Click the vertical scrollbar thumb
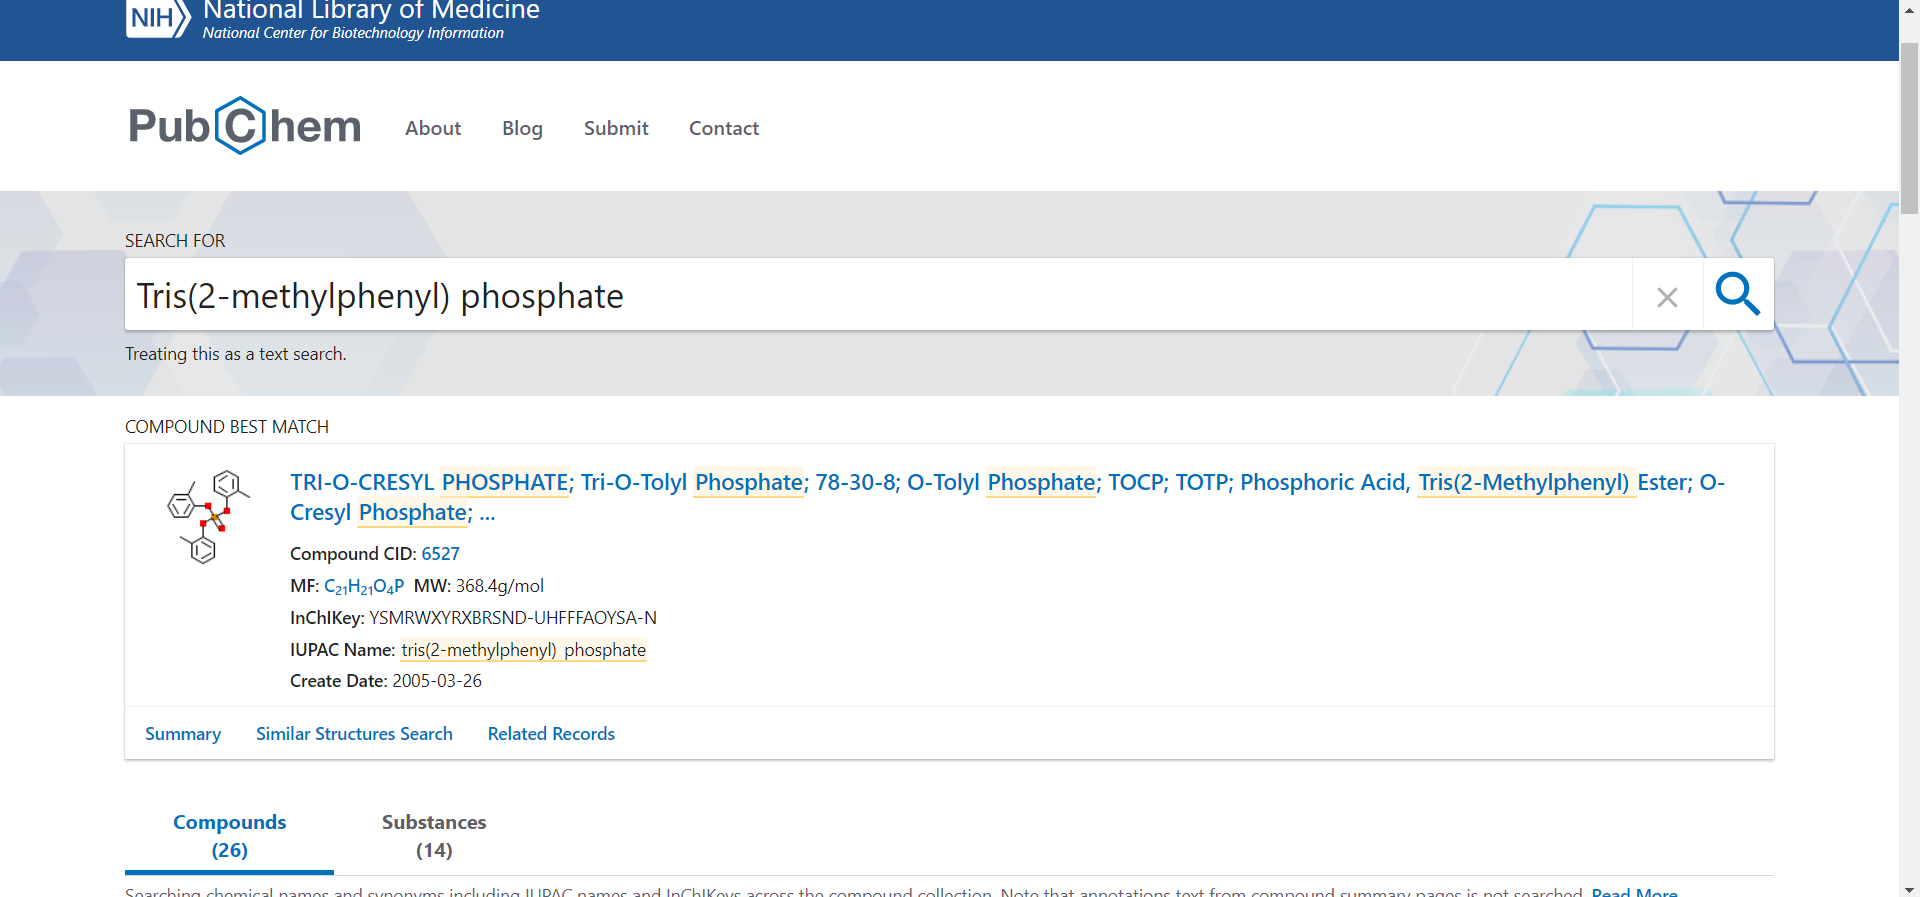 click(1909, 128)
